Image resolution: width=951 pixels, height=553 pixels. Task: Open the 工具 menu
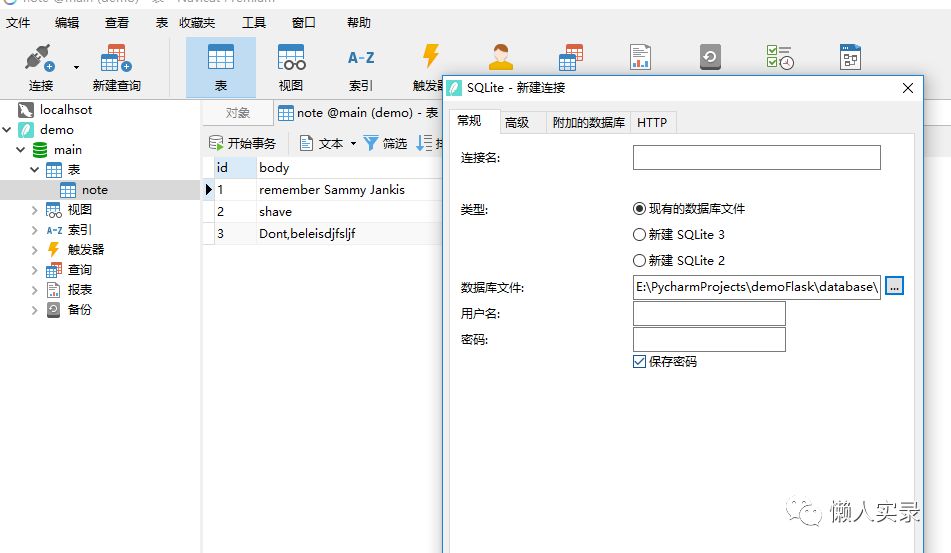254,22
